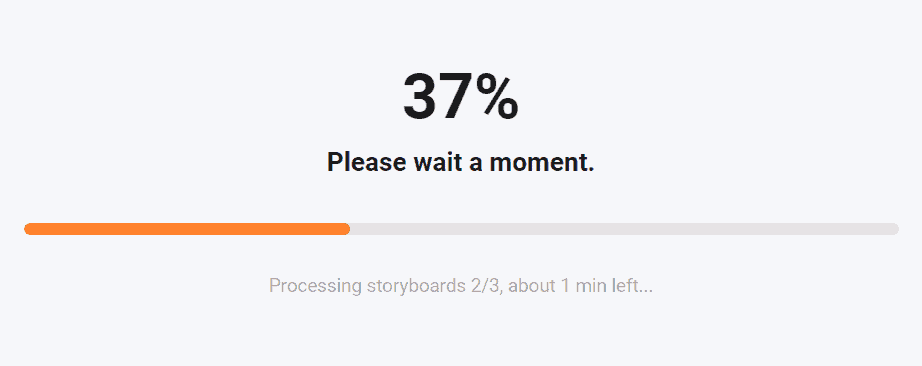Click the word "Processing" in status line

pos(315,286)
